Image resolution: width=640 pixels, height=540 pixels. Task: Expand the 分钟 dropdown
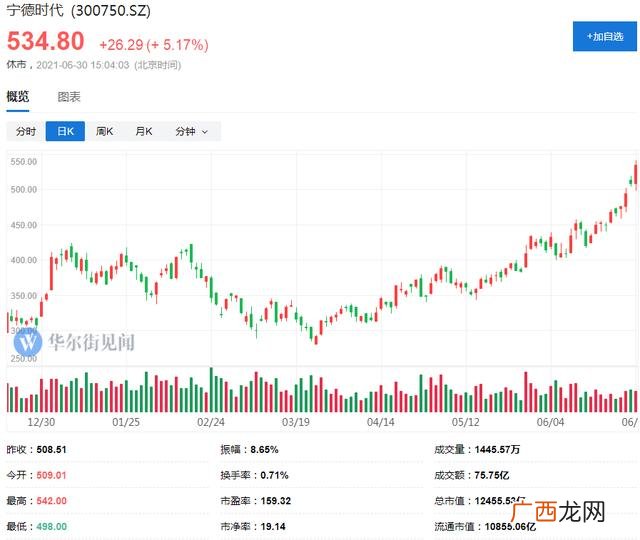[x=191, y=131]
